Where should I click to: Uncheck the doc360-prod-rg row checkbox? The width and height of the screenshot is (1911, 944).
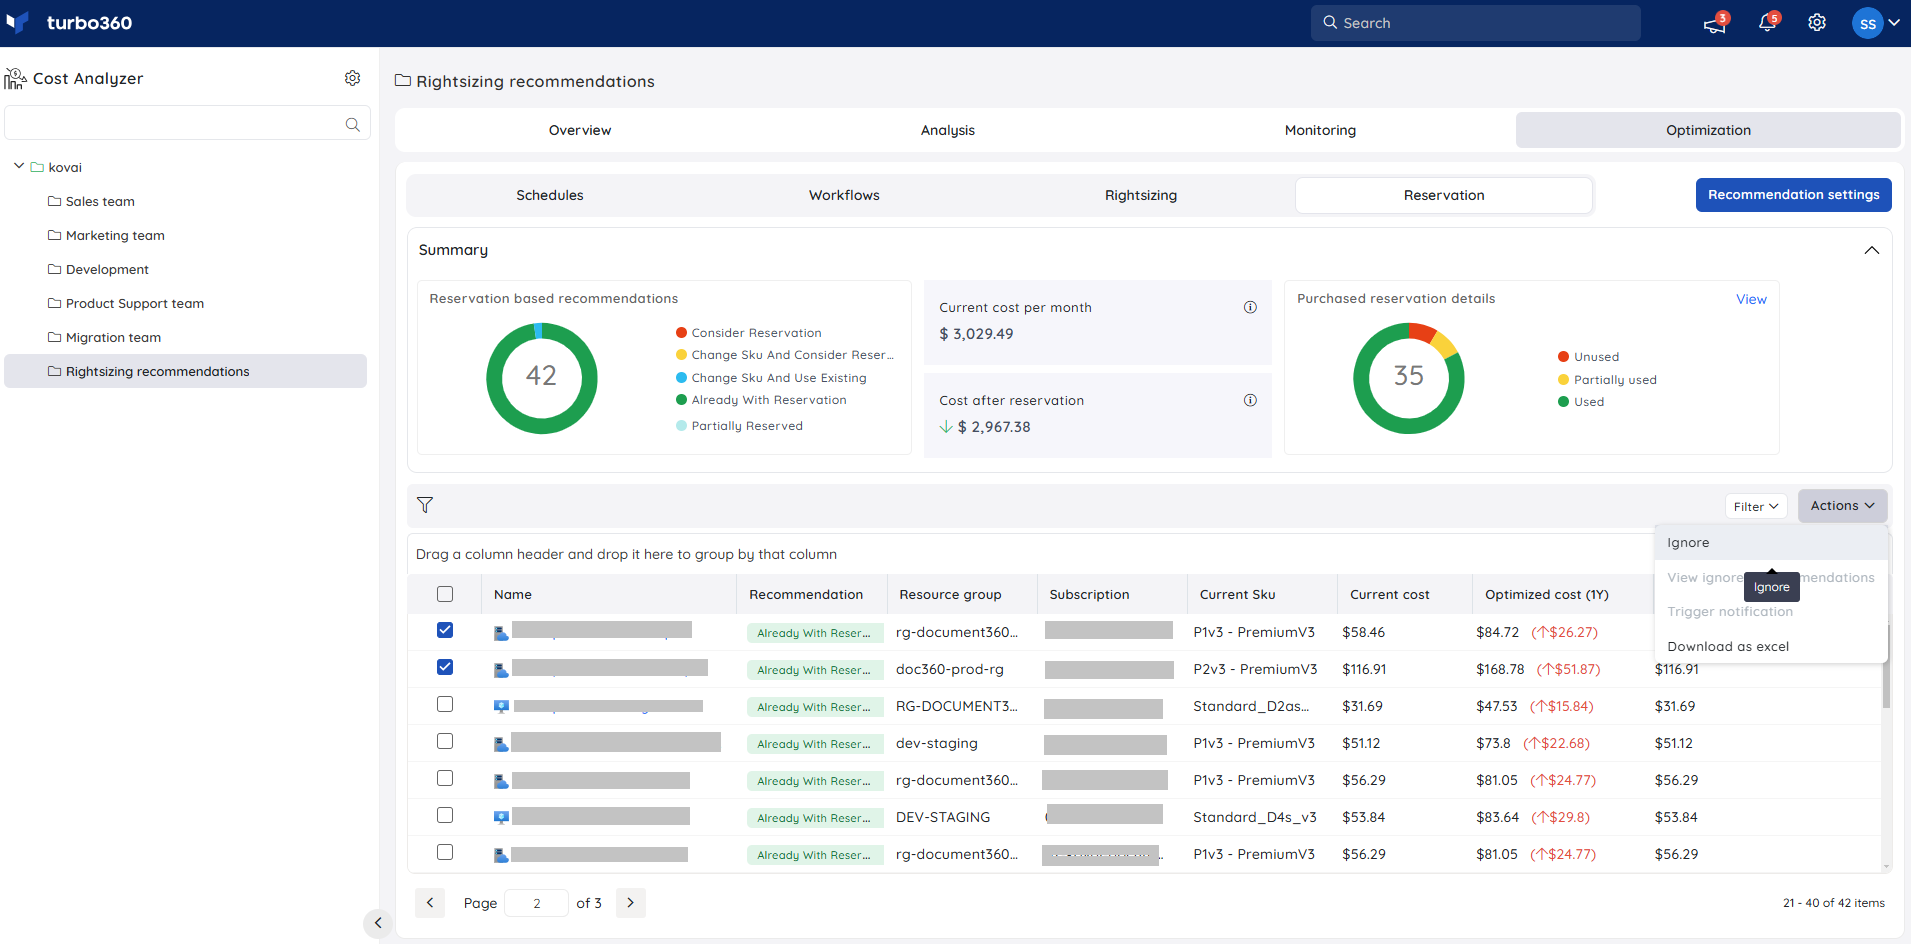click(445, 667)
